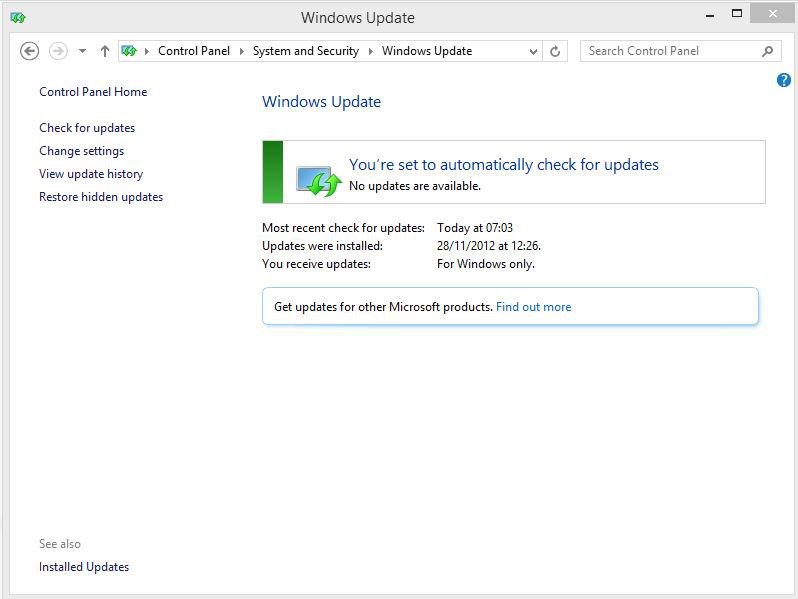Open Help with the blue question mark
The image size is (798, 599).
784,80
